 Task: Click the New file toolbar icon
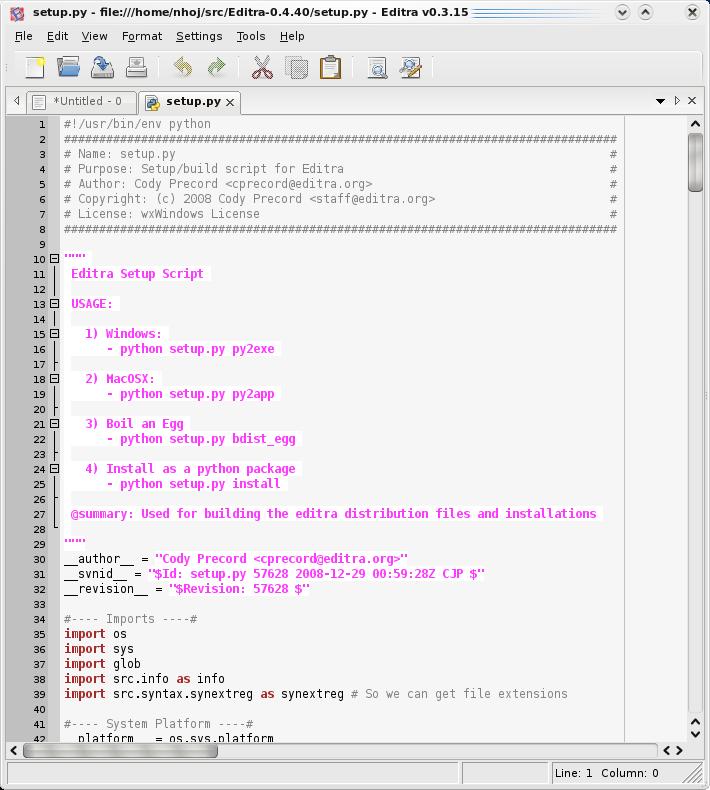click(x=35, y=68)
